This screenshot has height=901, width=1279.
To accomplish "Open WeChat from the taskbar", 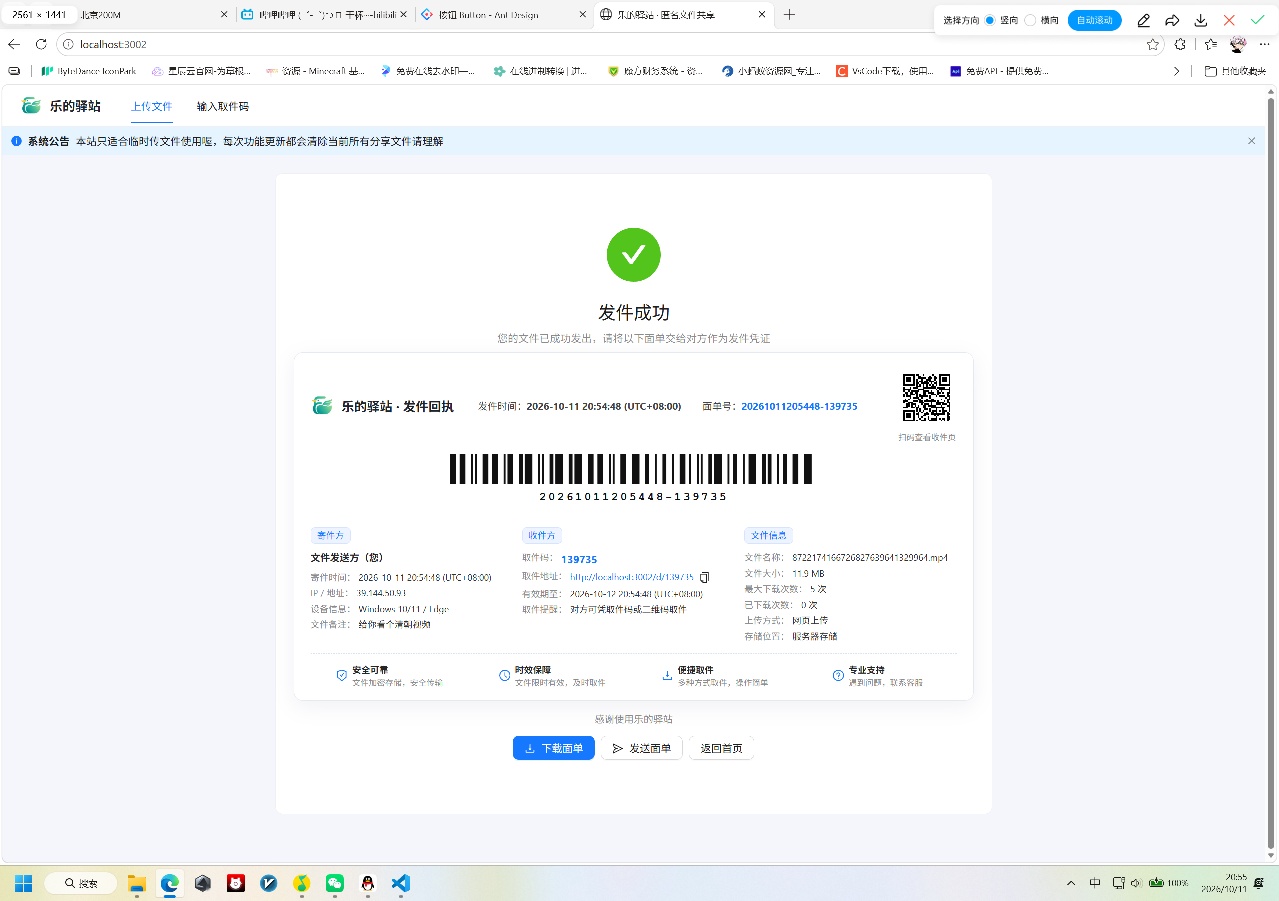I will (335, 883).
